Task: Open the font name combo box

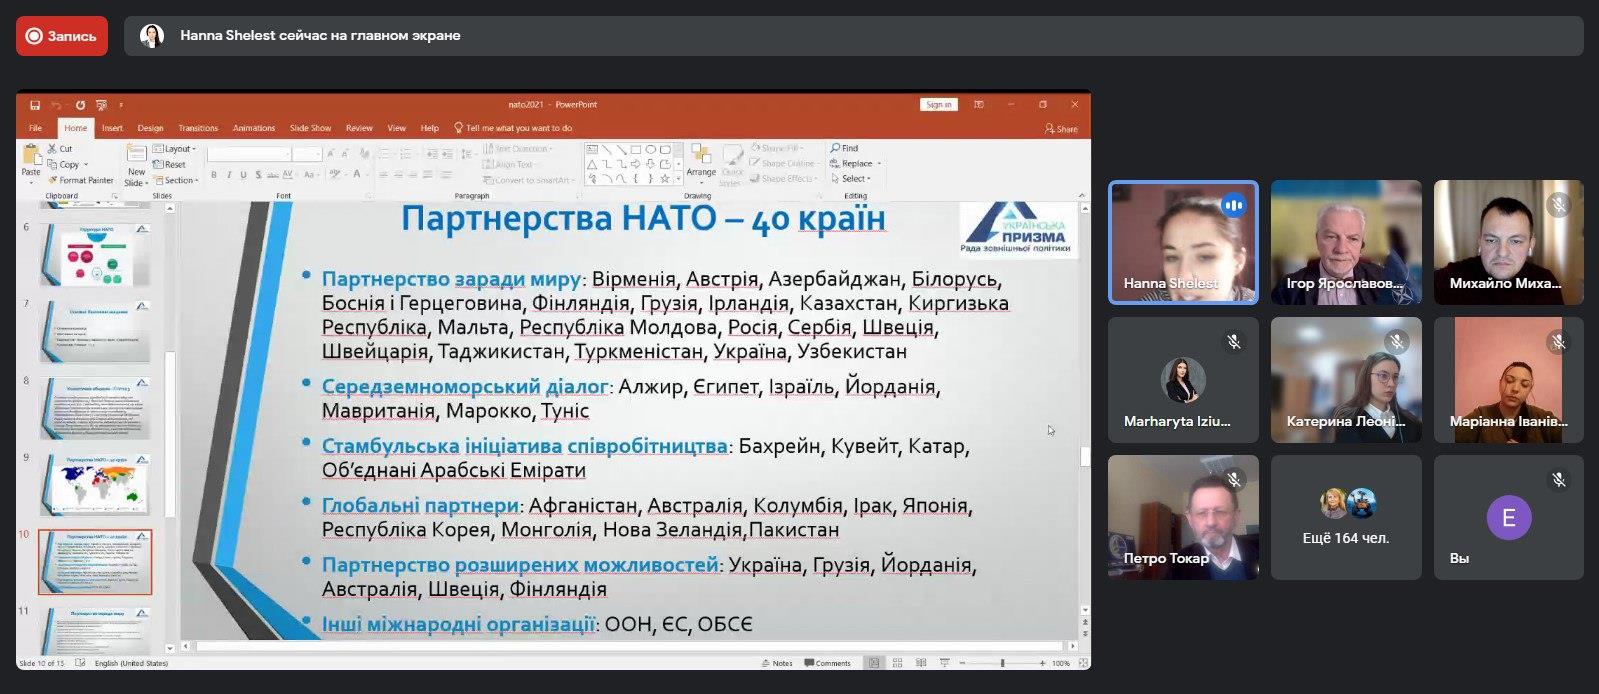Action: tap(249, 154)
